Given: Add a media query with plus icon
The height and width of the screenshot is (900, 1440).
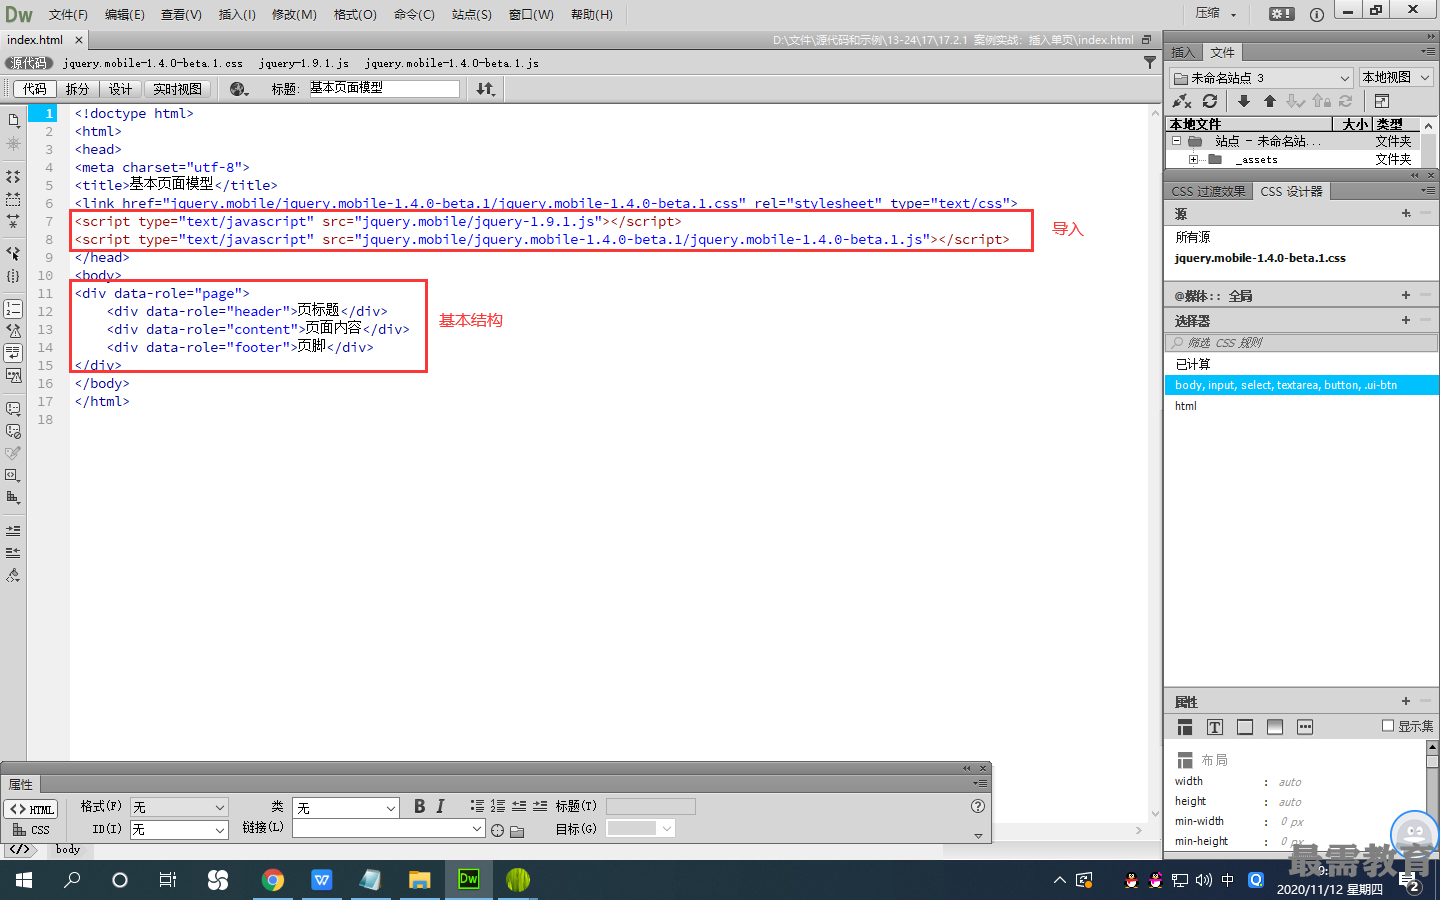Looking at the screenshot, I should click(x=1406, y=295).
